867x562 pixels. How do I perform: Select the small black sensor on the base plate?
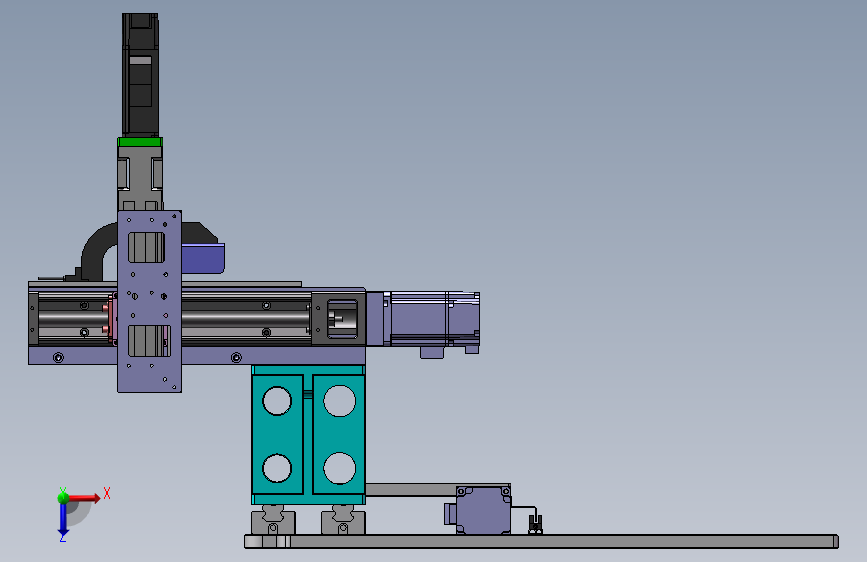[535, 524]
